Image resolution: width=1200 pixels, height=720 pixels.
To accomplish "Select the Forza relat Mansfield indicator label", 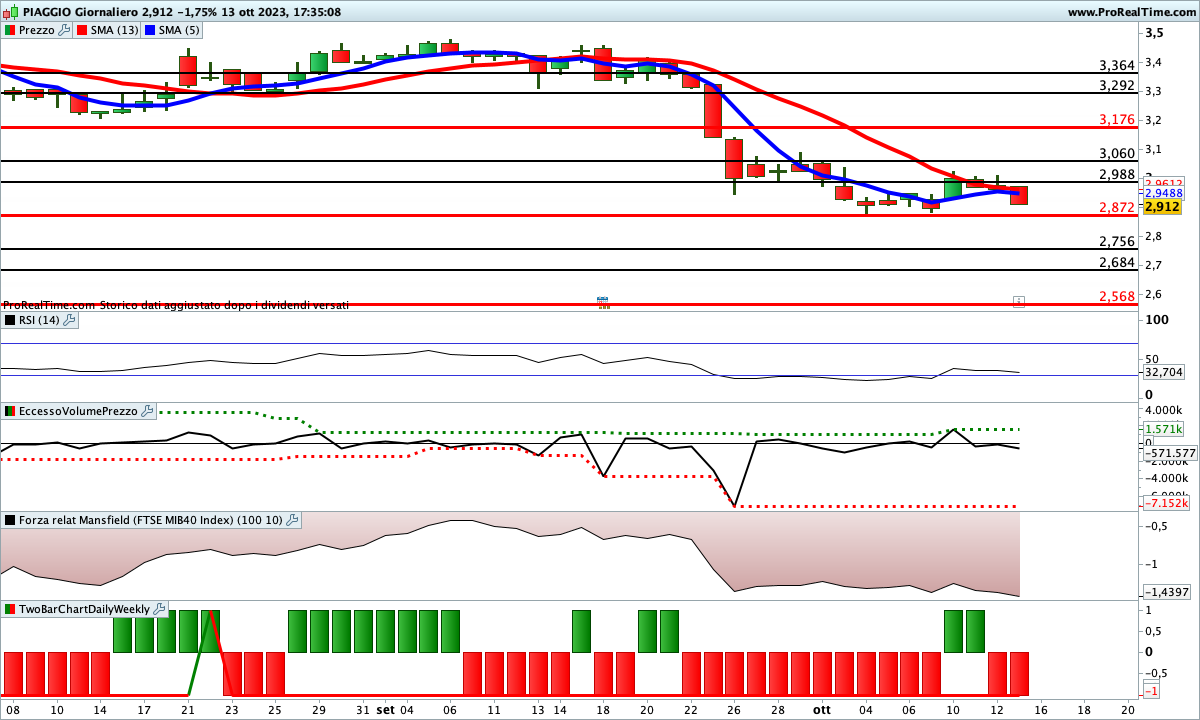I will point(151,520).
